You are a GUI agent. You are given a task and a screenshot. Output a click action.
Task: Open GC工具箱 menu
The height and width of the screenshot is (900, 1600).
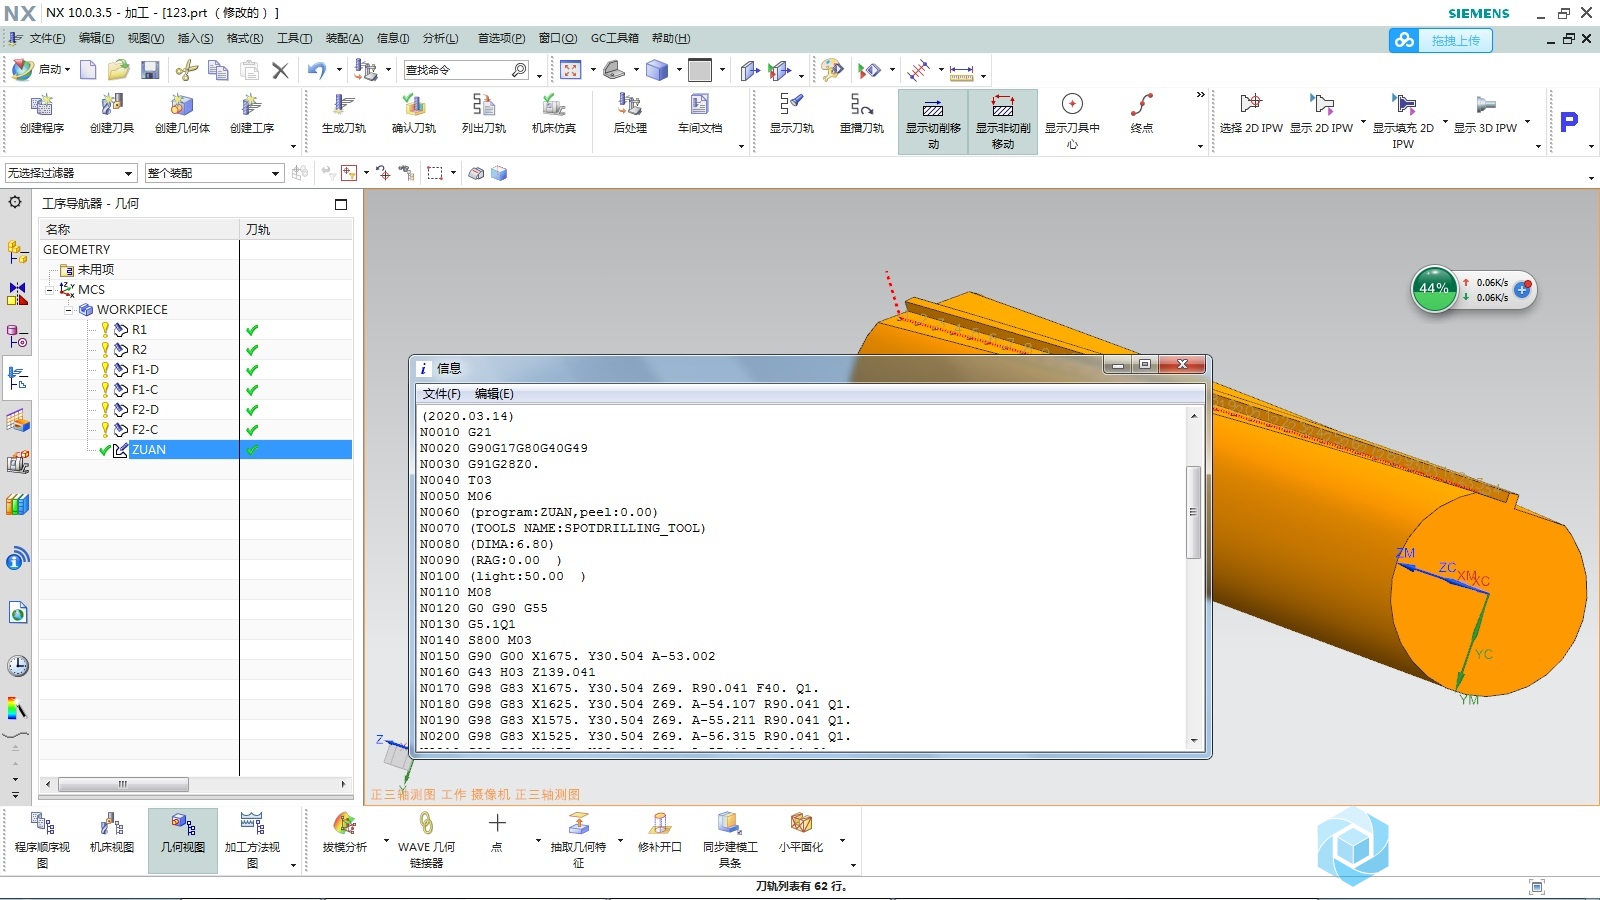615,39
